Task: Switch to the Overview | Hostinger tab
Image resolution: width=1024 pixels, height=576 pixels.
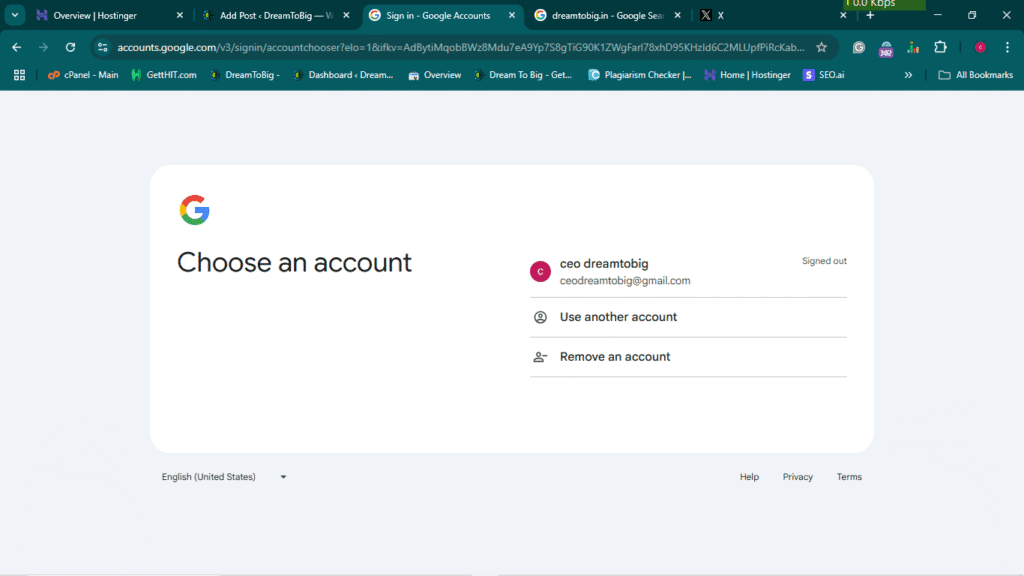Action: [98, 15]
